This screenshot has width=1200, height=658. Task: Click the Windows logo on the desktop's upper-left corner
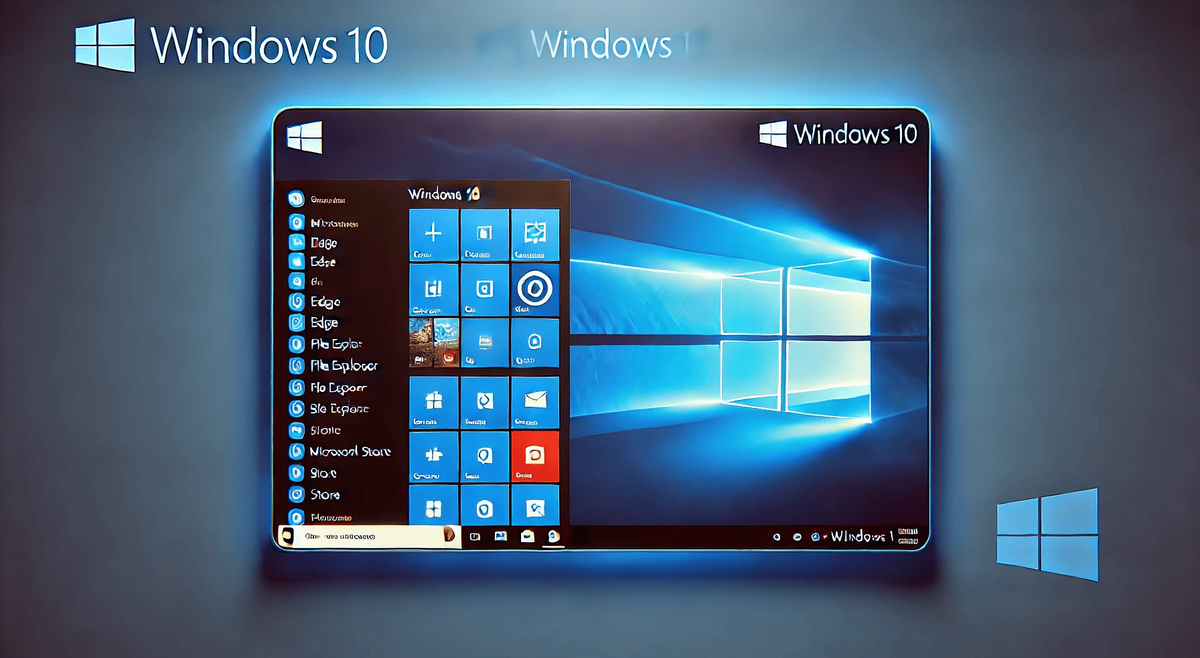tap(305, 139)
